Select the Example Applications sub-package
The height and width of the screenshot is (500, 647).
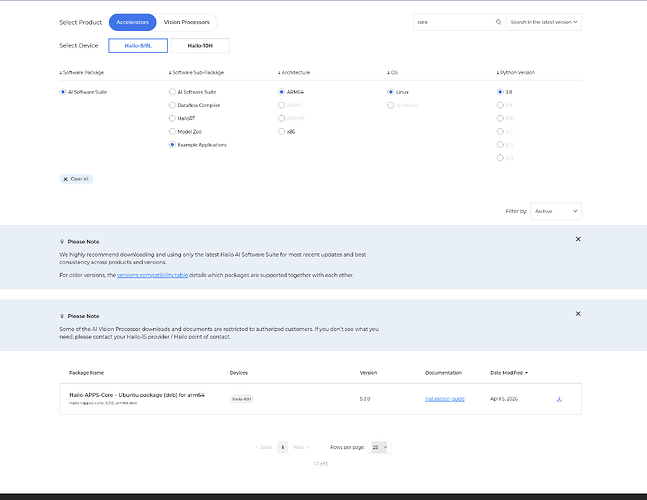point(172,145)
